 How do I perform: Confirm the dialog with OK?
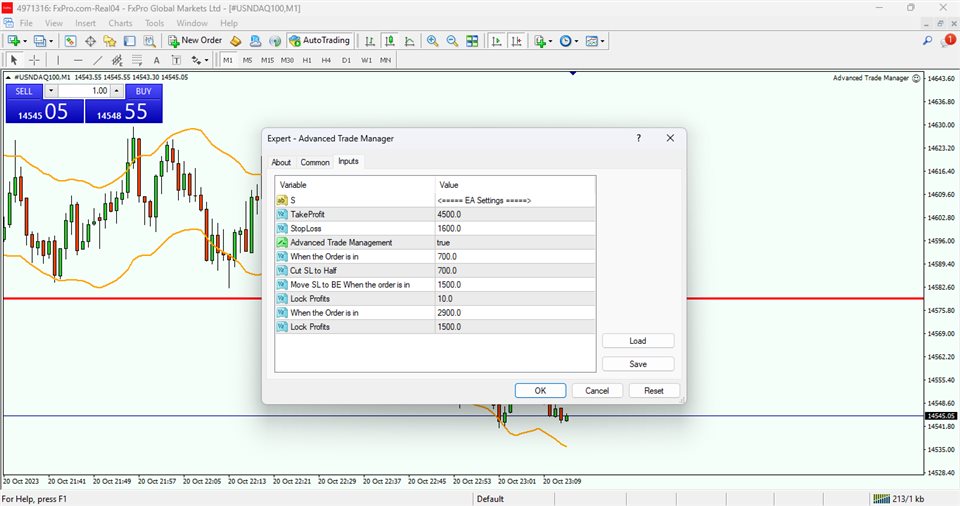click(x=540, y=391)
